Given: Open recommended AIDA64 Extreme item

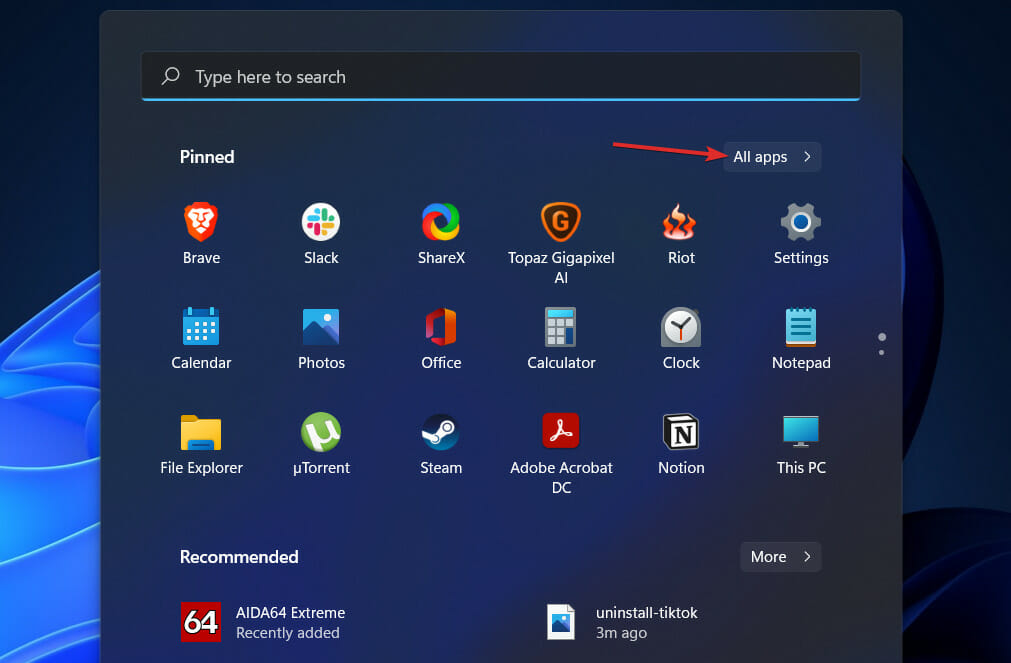Looking at the screenshot, I should point(262,622).
